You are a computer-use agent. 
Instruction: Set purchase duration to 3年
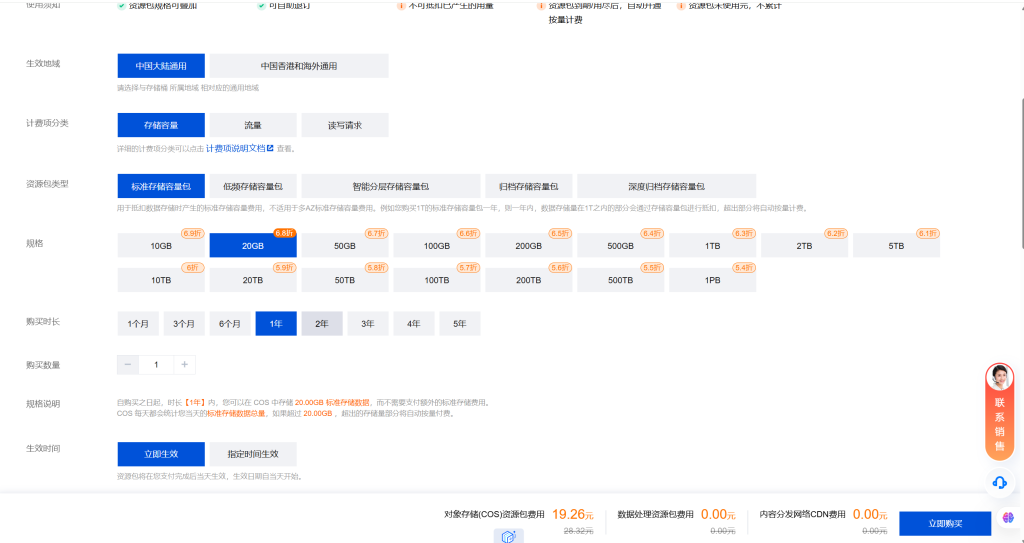click(368, 323)
